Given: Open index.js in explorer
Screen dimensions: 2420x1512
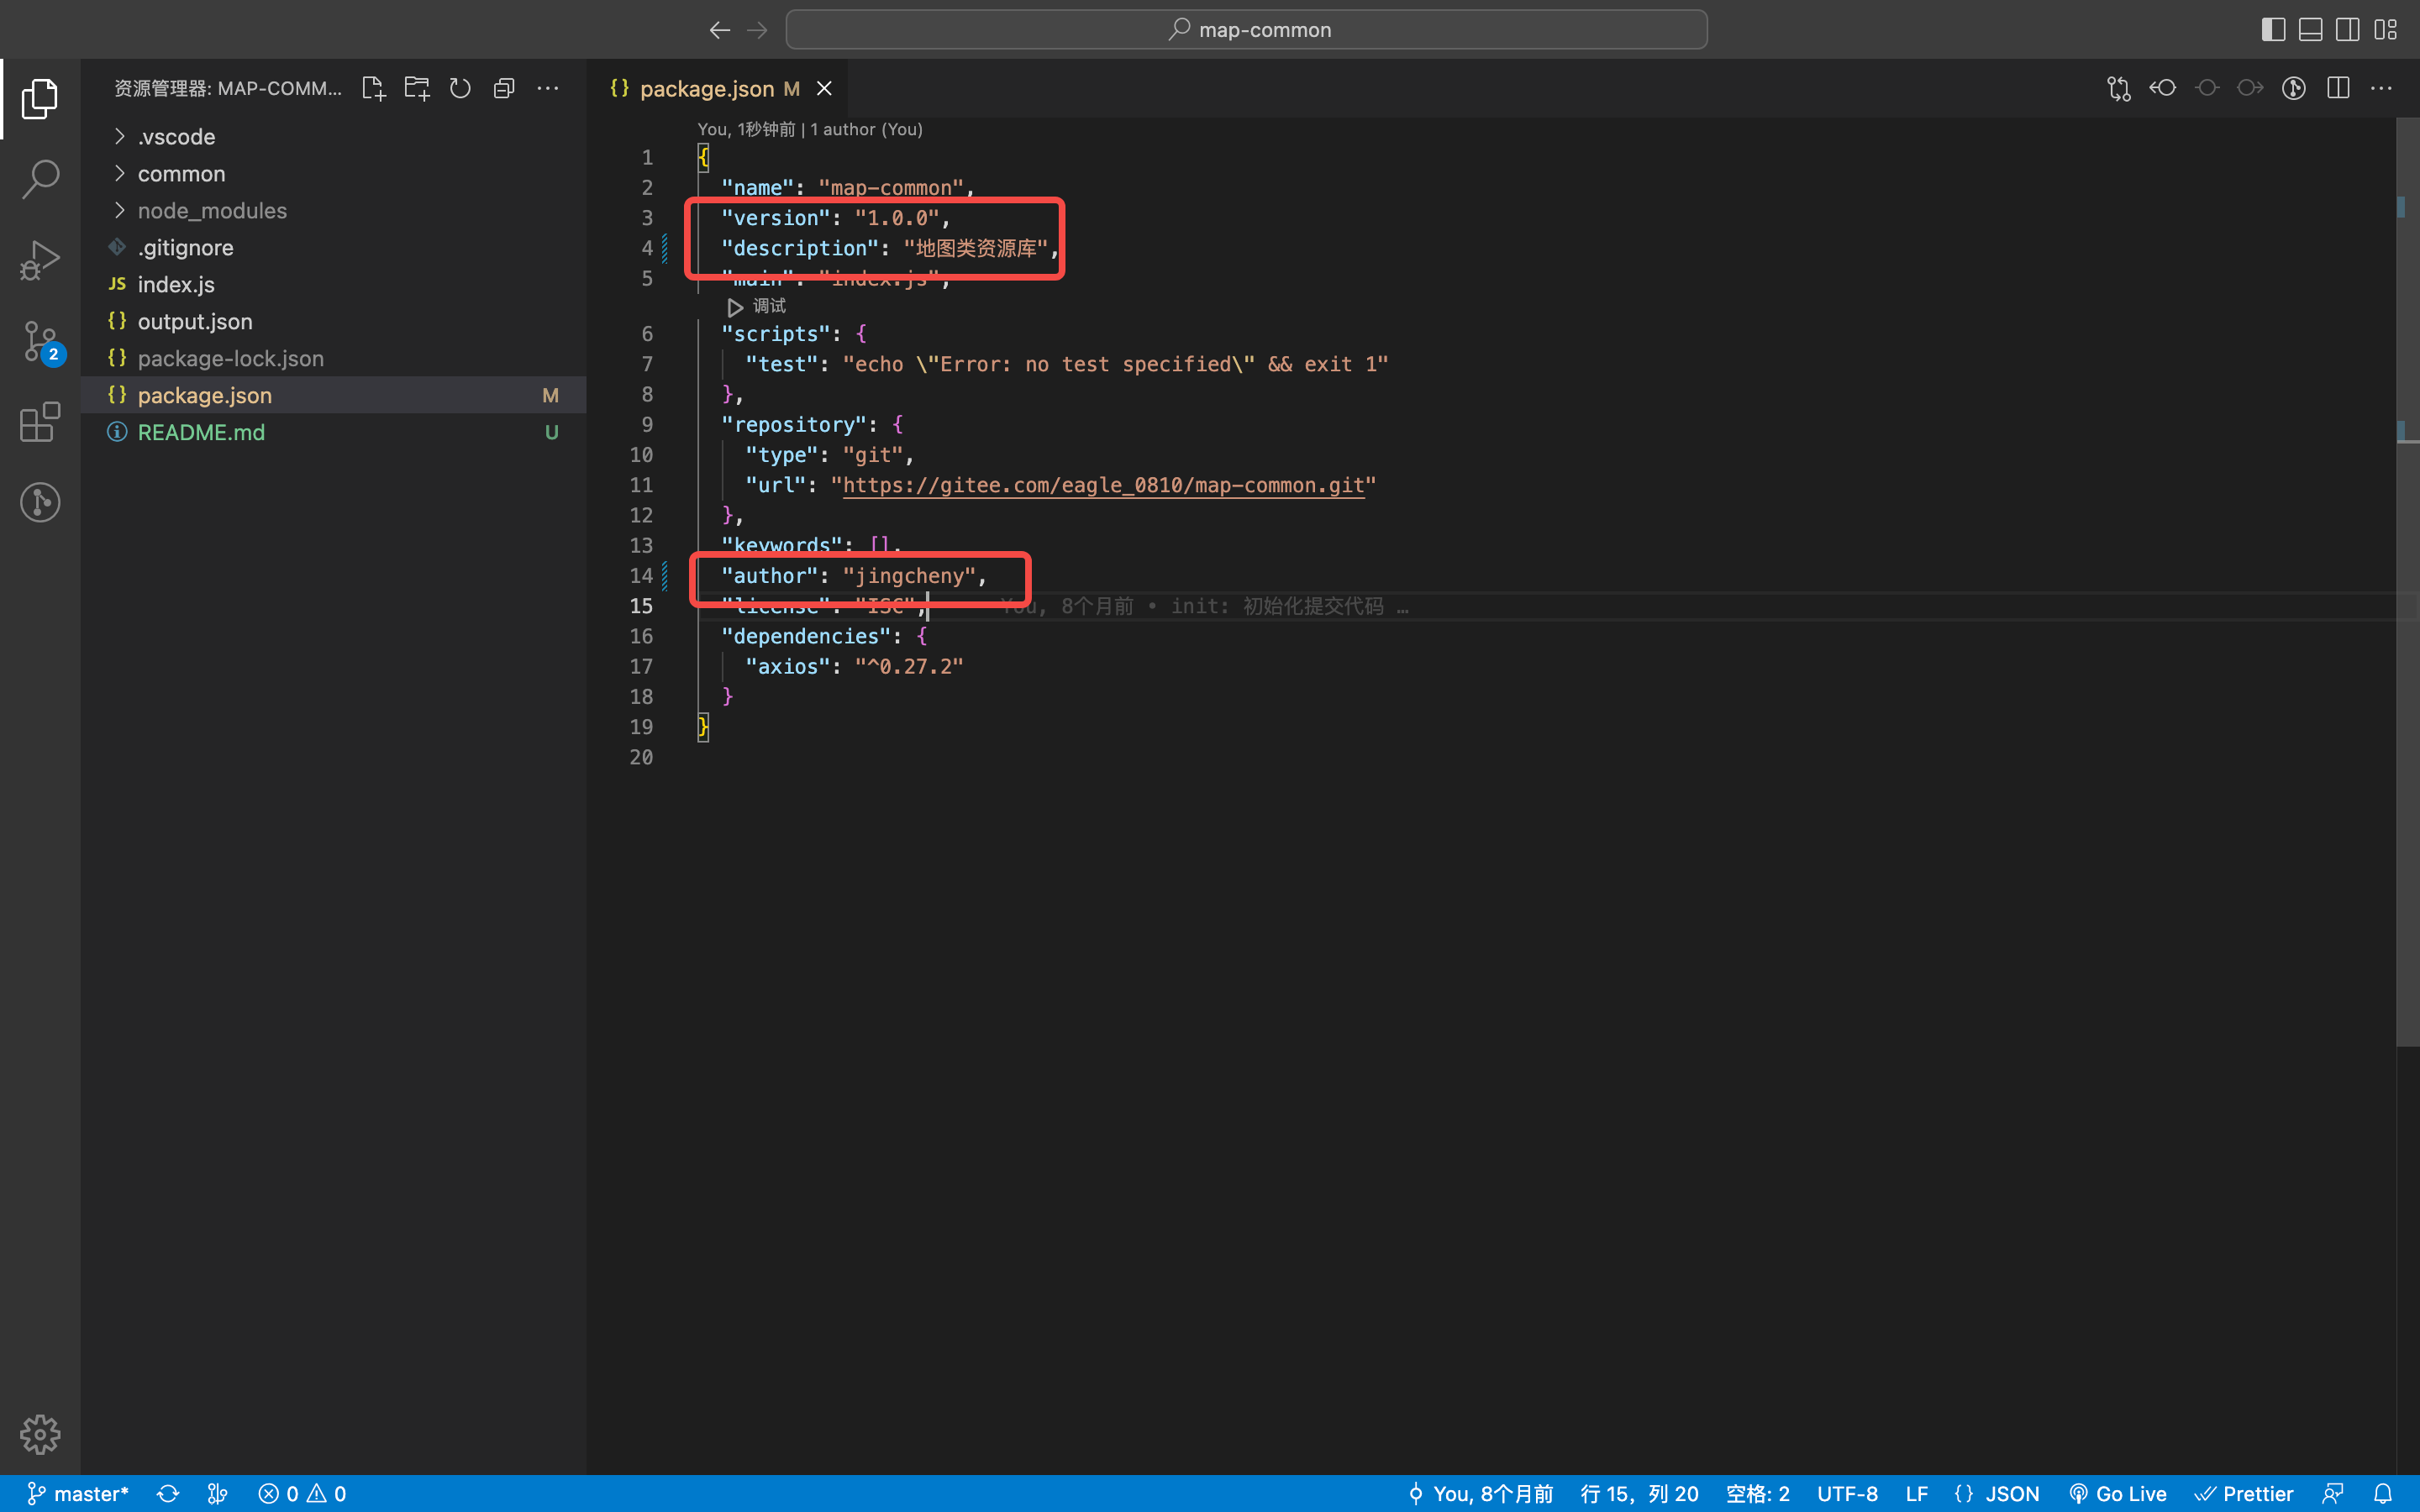Looking at the screenshot, I should point(333,284).
